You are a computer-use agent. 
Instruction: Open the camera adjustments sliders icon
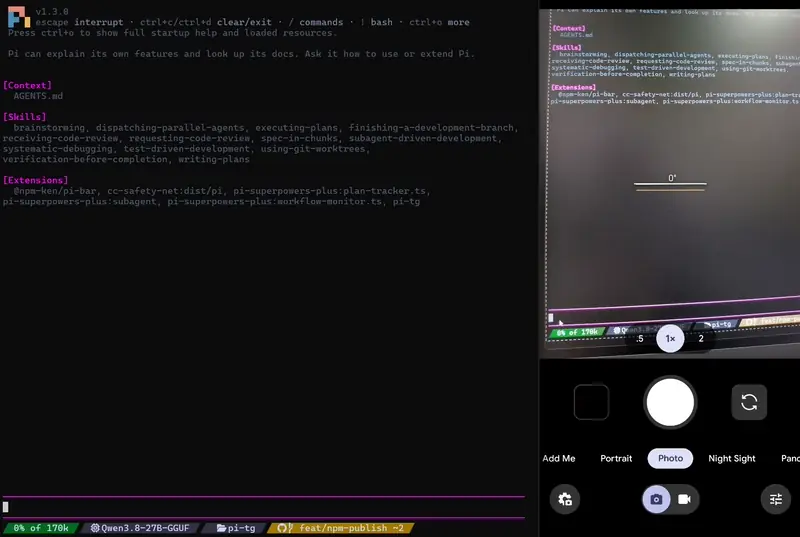[x=776, y=499]
